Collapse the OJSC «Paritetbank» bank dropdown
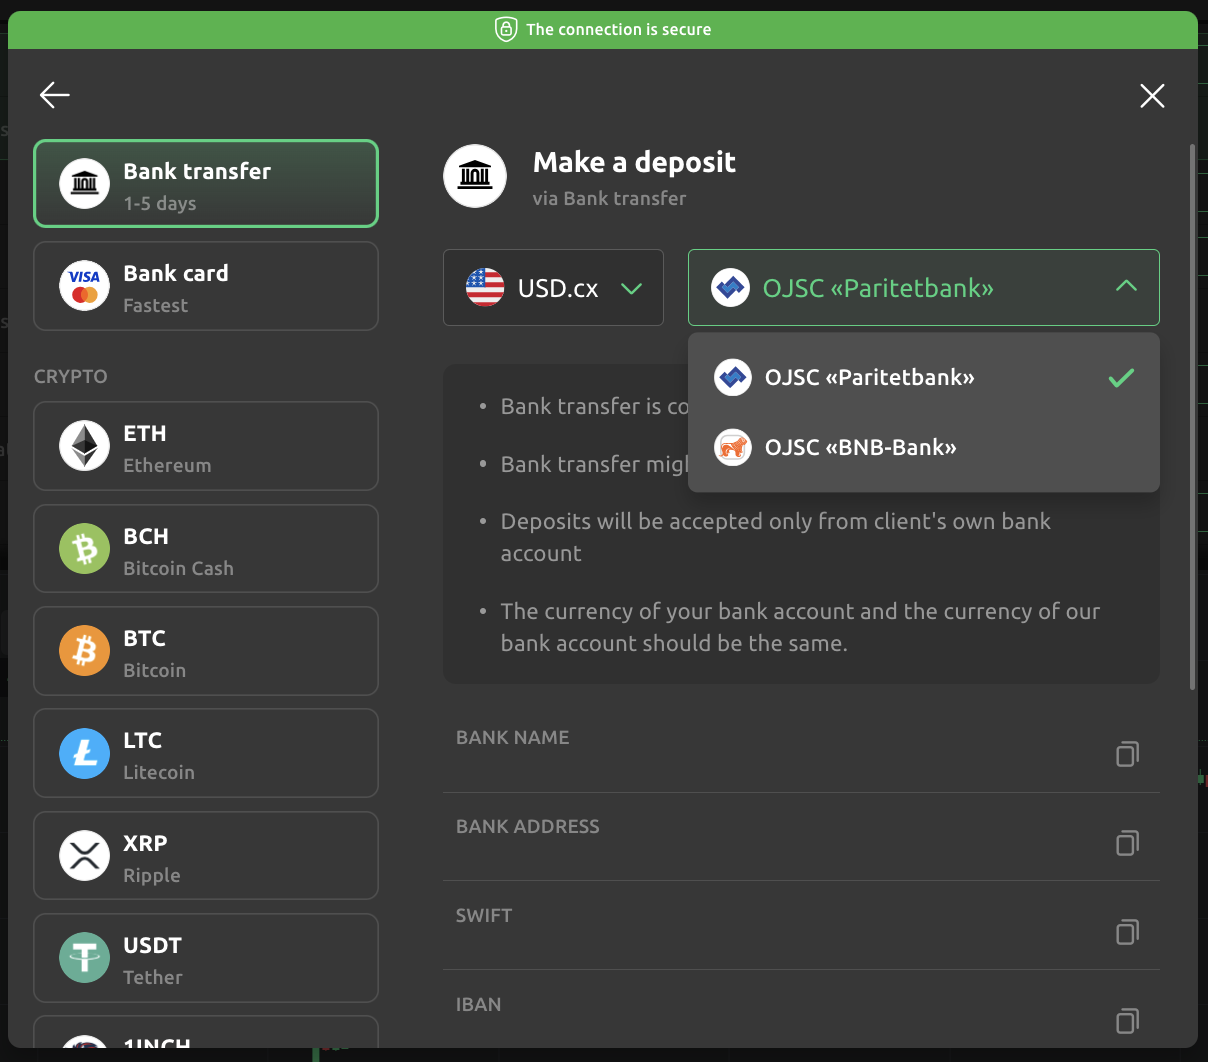 [x=1126, y=287]
